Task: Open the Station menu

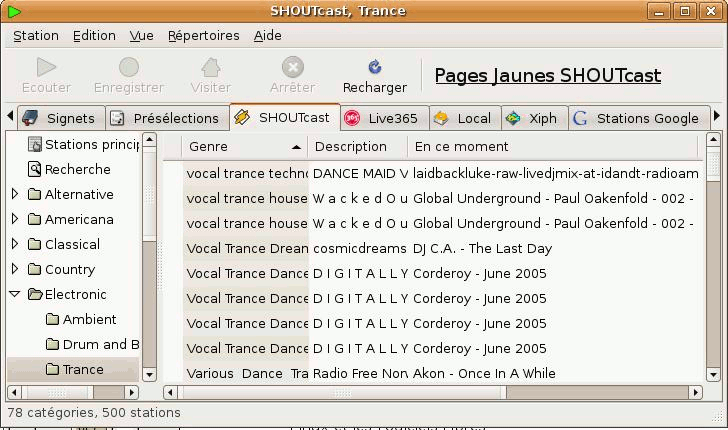Action: point(36,36)
